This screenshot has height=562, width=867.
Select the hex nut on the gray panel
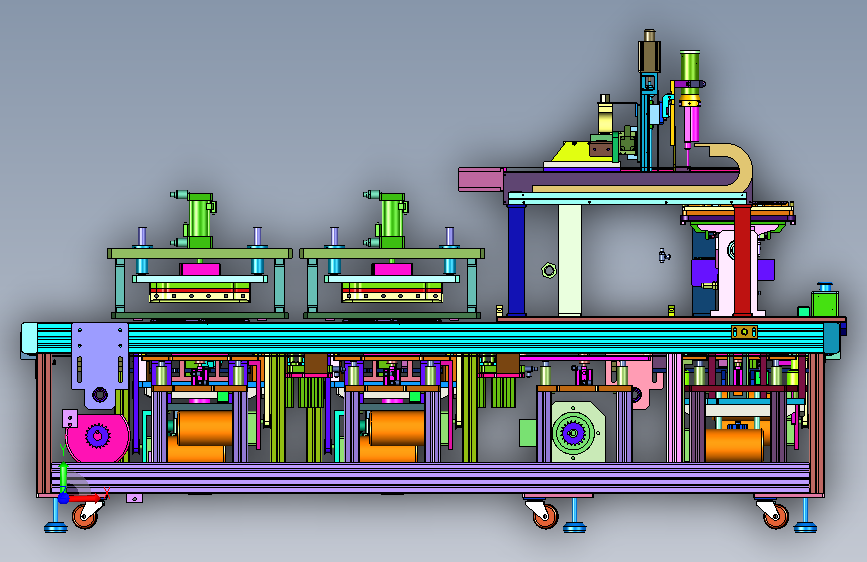click(549, 270)
